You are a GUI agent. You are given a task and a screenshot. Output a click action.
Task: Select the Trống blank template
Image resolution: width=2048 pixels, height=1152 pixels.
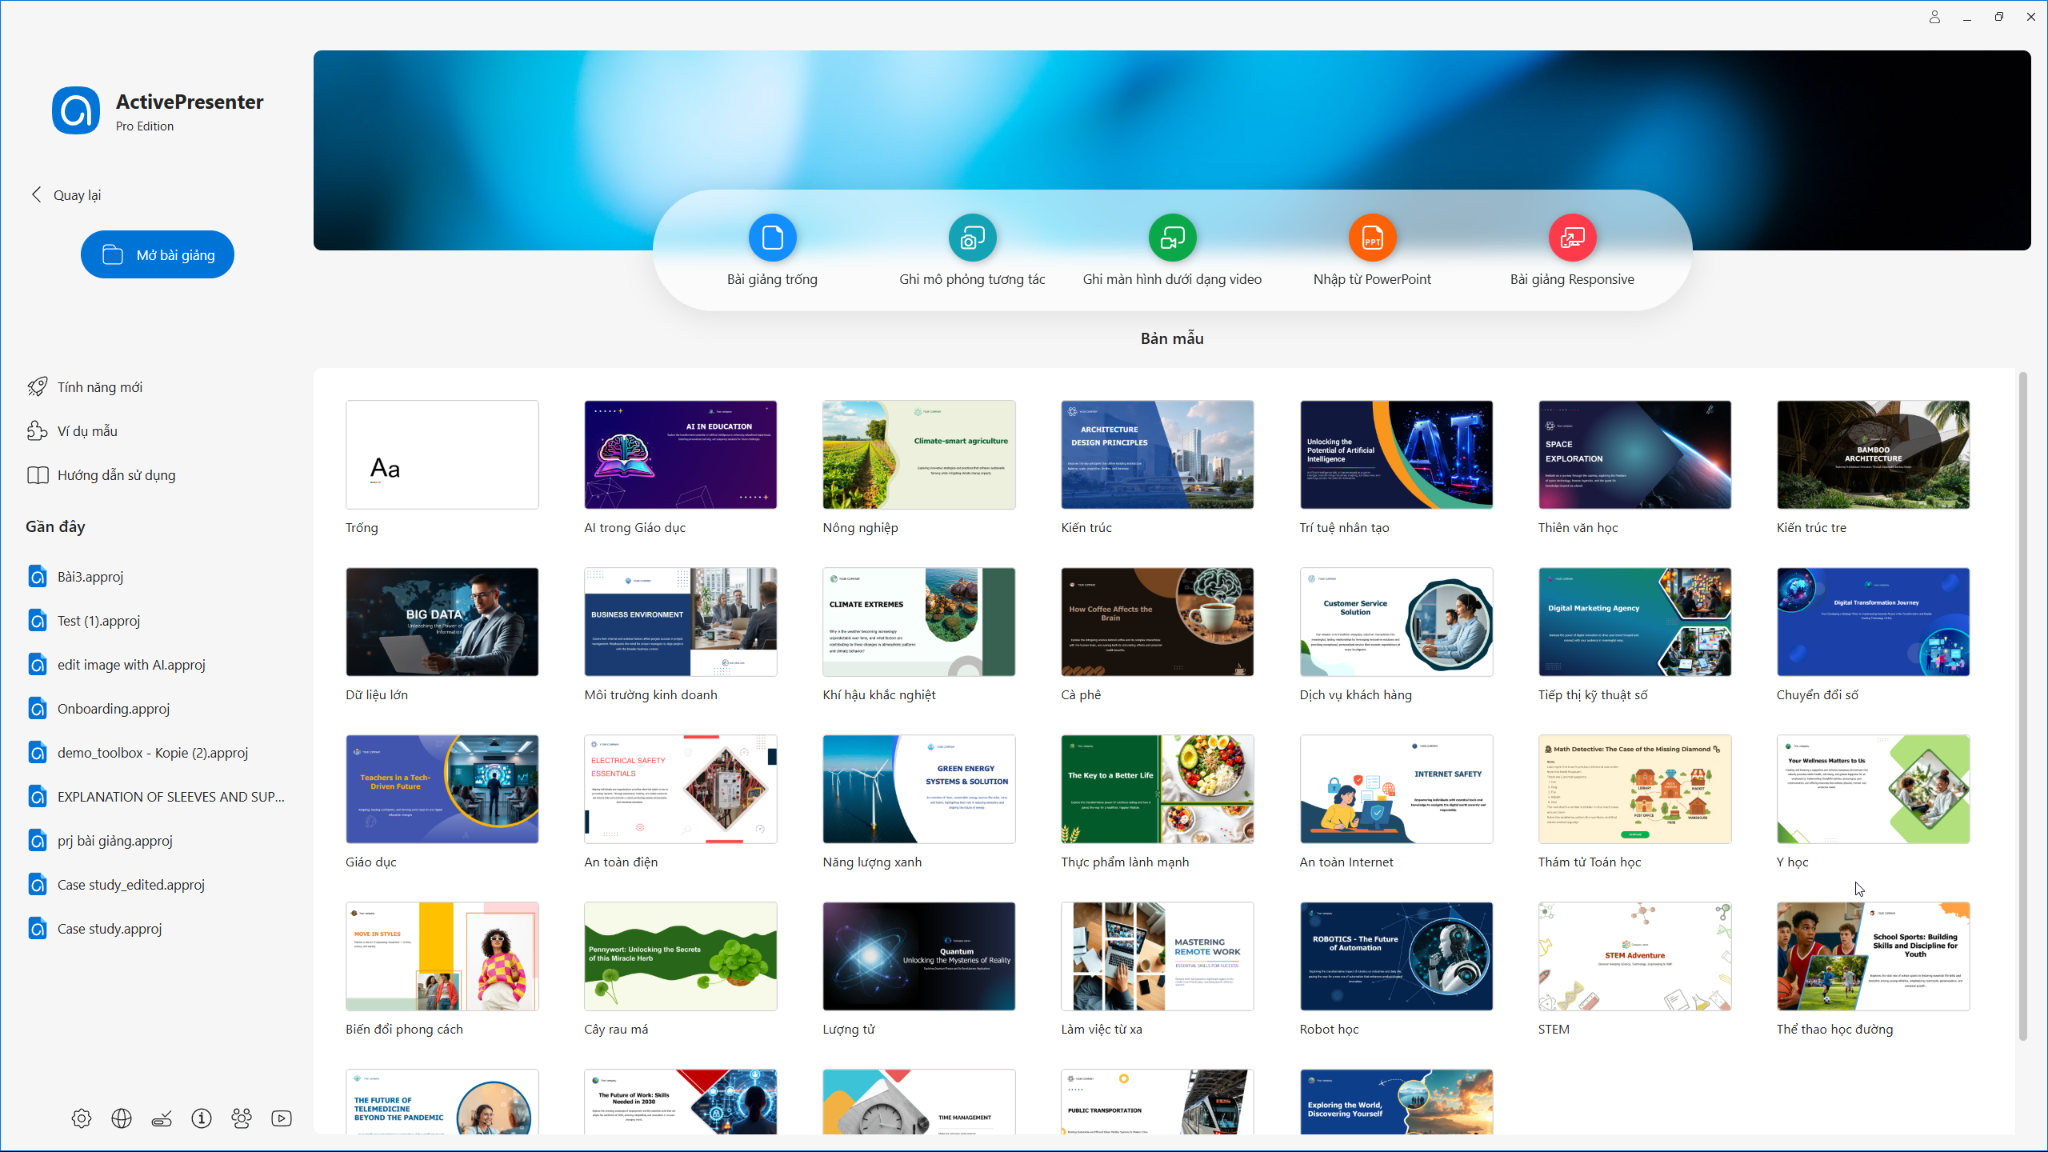442,454
